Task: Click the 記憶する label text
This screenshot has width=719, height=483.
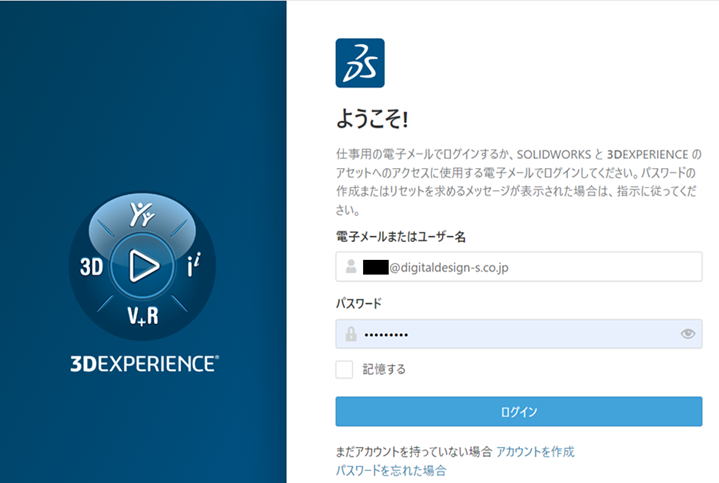Action: tap(384, 369)
